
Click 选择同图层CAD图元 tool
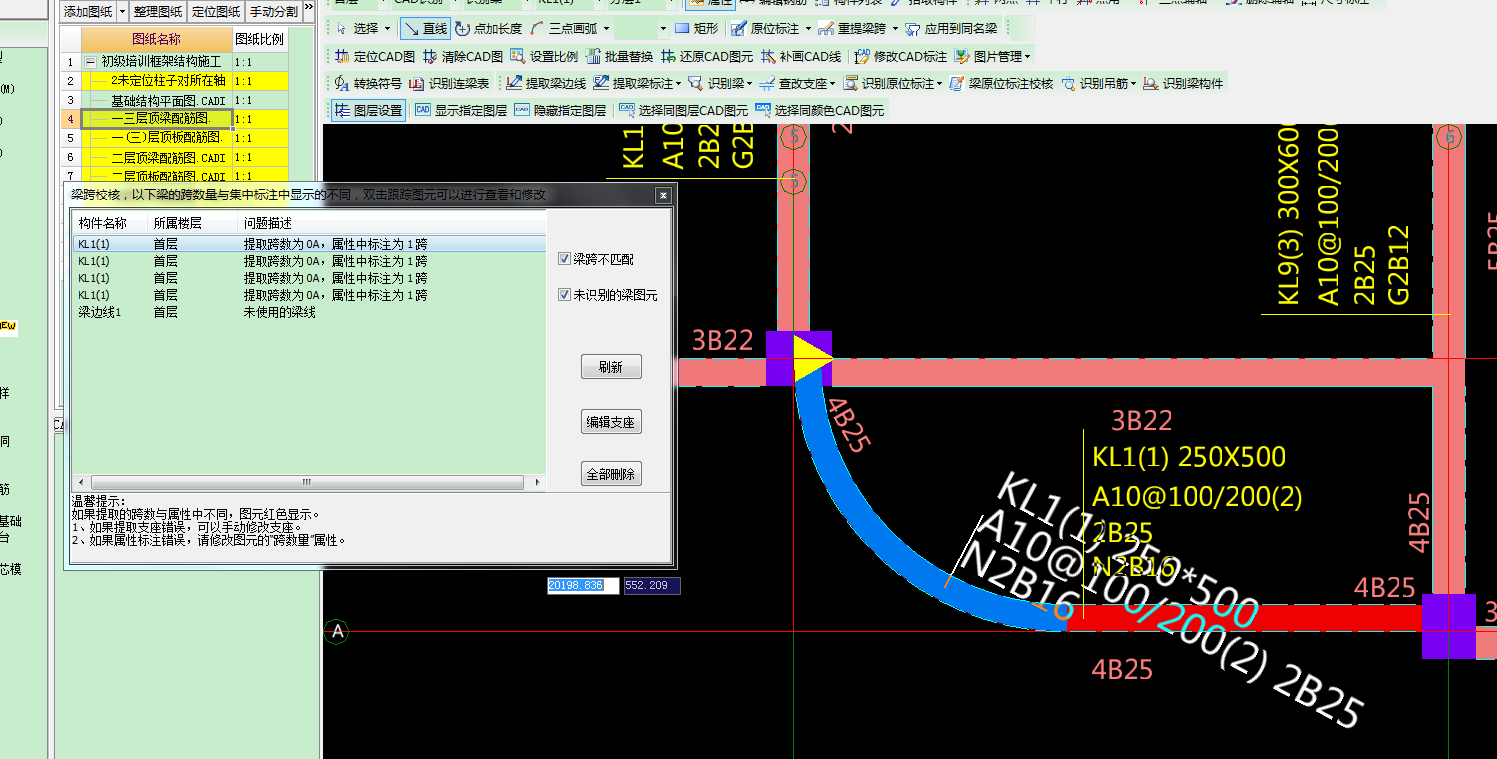pos(683,111)
